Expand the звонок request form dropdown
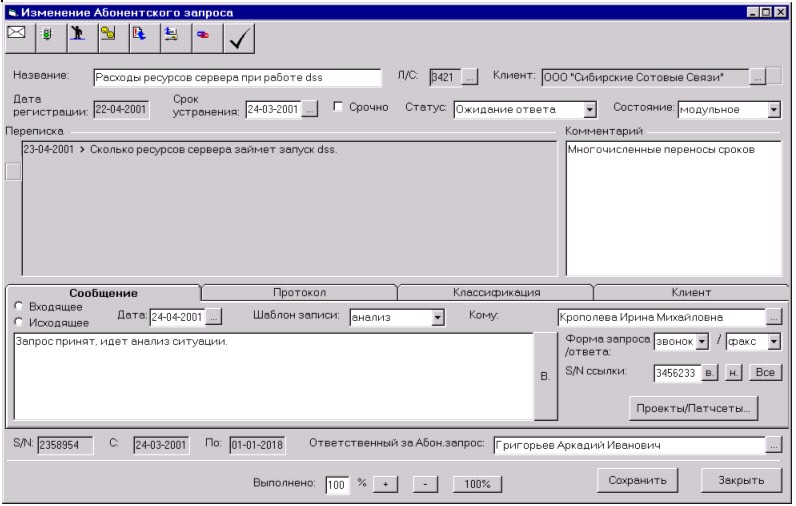This screenshot has height=506, width=796. click(x=702, y=342)
